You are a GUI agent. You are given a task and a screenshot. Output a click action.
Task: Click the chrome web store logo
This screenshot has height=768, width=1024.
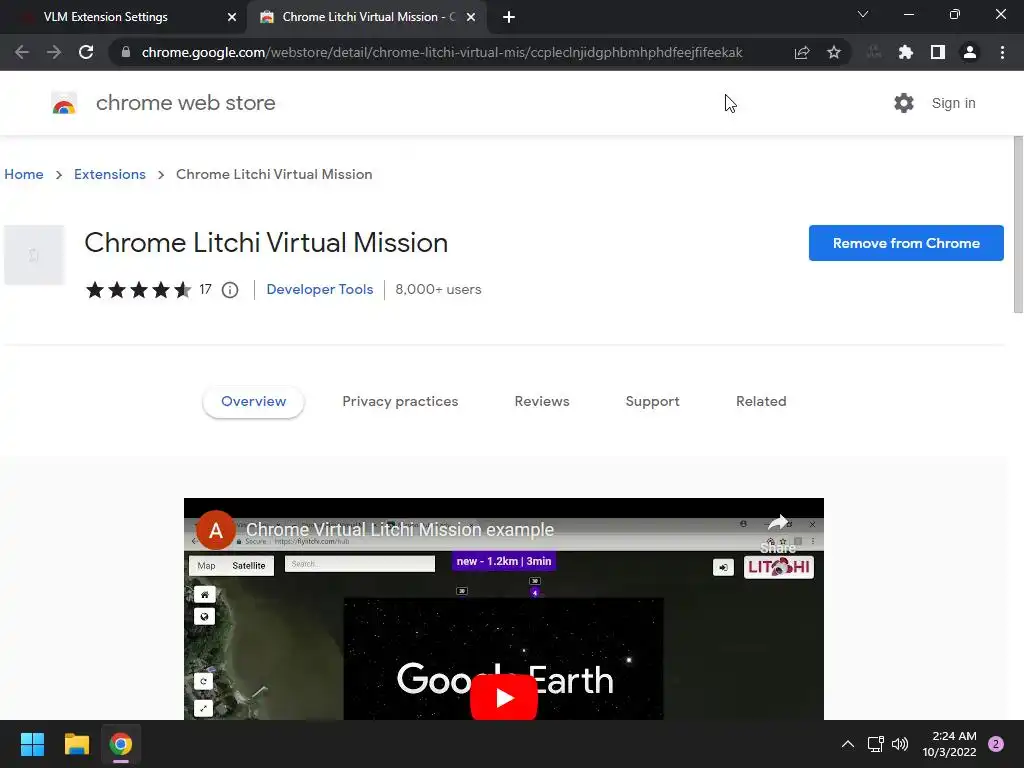click(64, 103)
